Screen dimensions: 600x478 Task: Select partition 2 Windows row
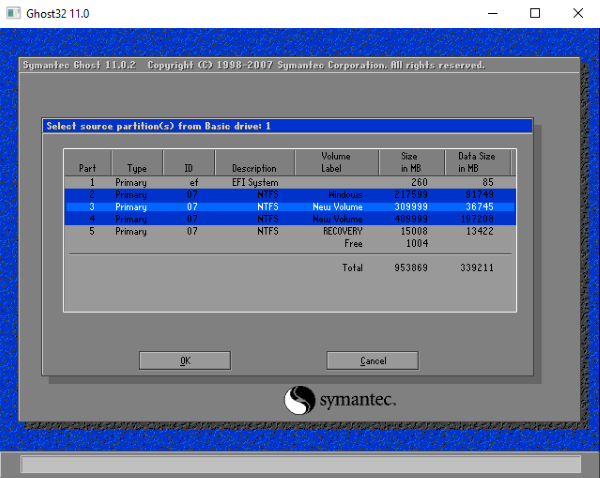point(290,195)
